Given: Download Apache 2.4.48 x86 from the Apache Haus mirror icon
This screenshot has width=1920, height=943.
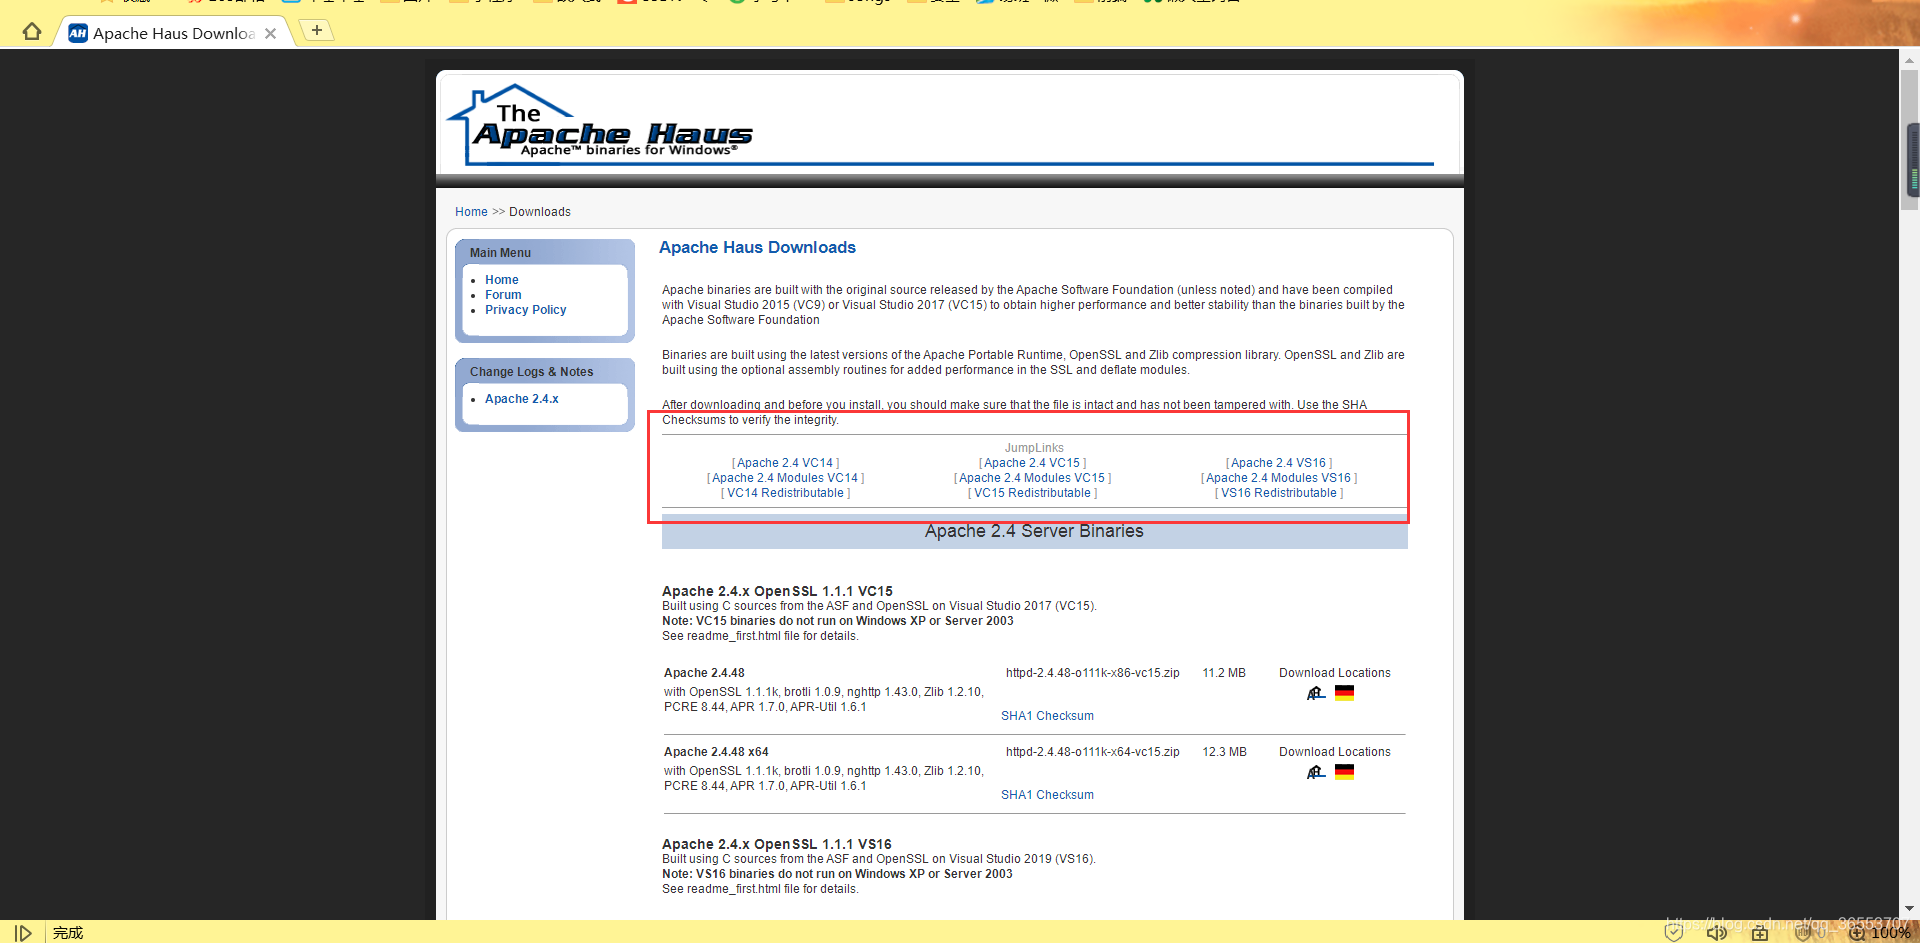Looking at the screenshot, I should (1316, 693).
